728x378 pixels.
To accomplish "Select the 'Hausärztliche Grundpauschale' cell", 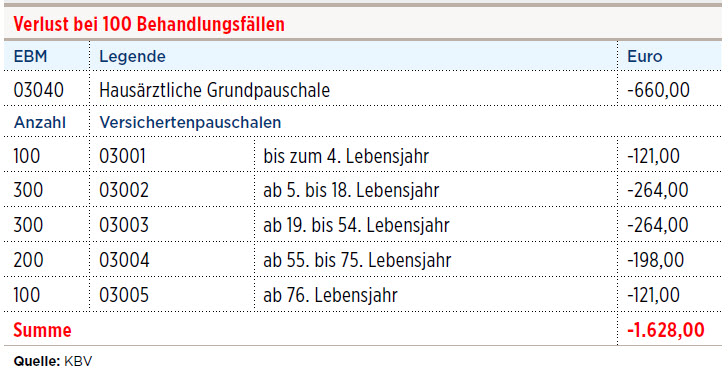I will [214, 90].
